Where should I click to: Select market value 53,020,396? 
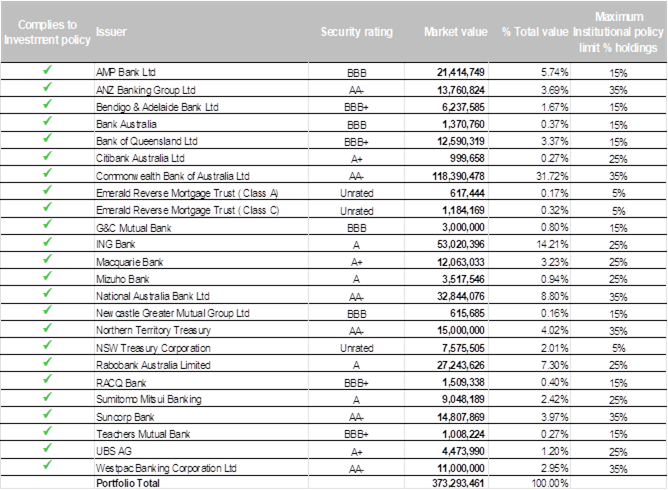point(461,244)
